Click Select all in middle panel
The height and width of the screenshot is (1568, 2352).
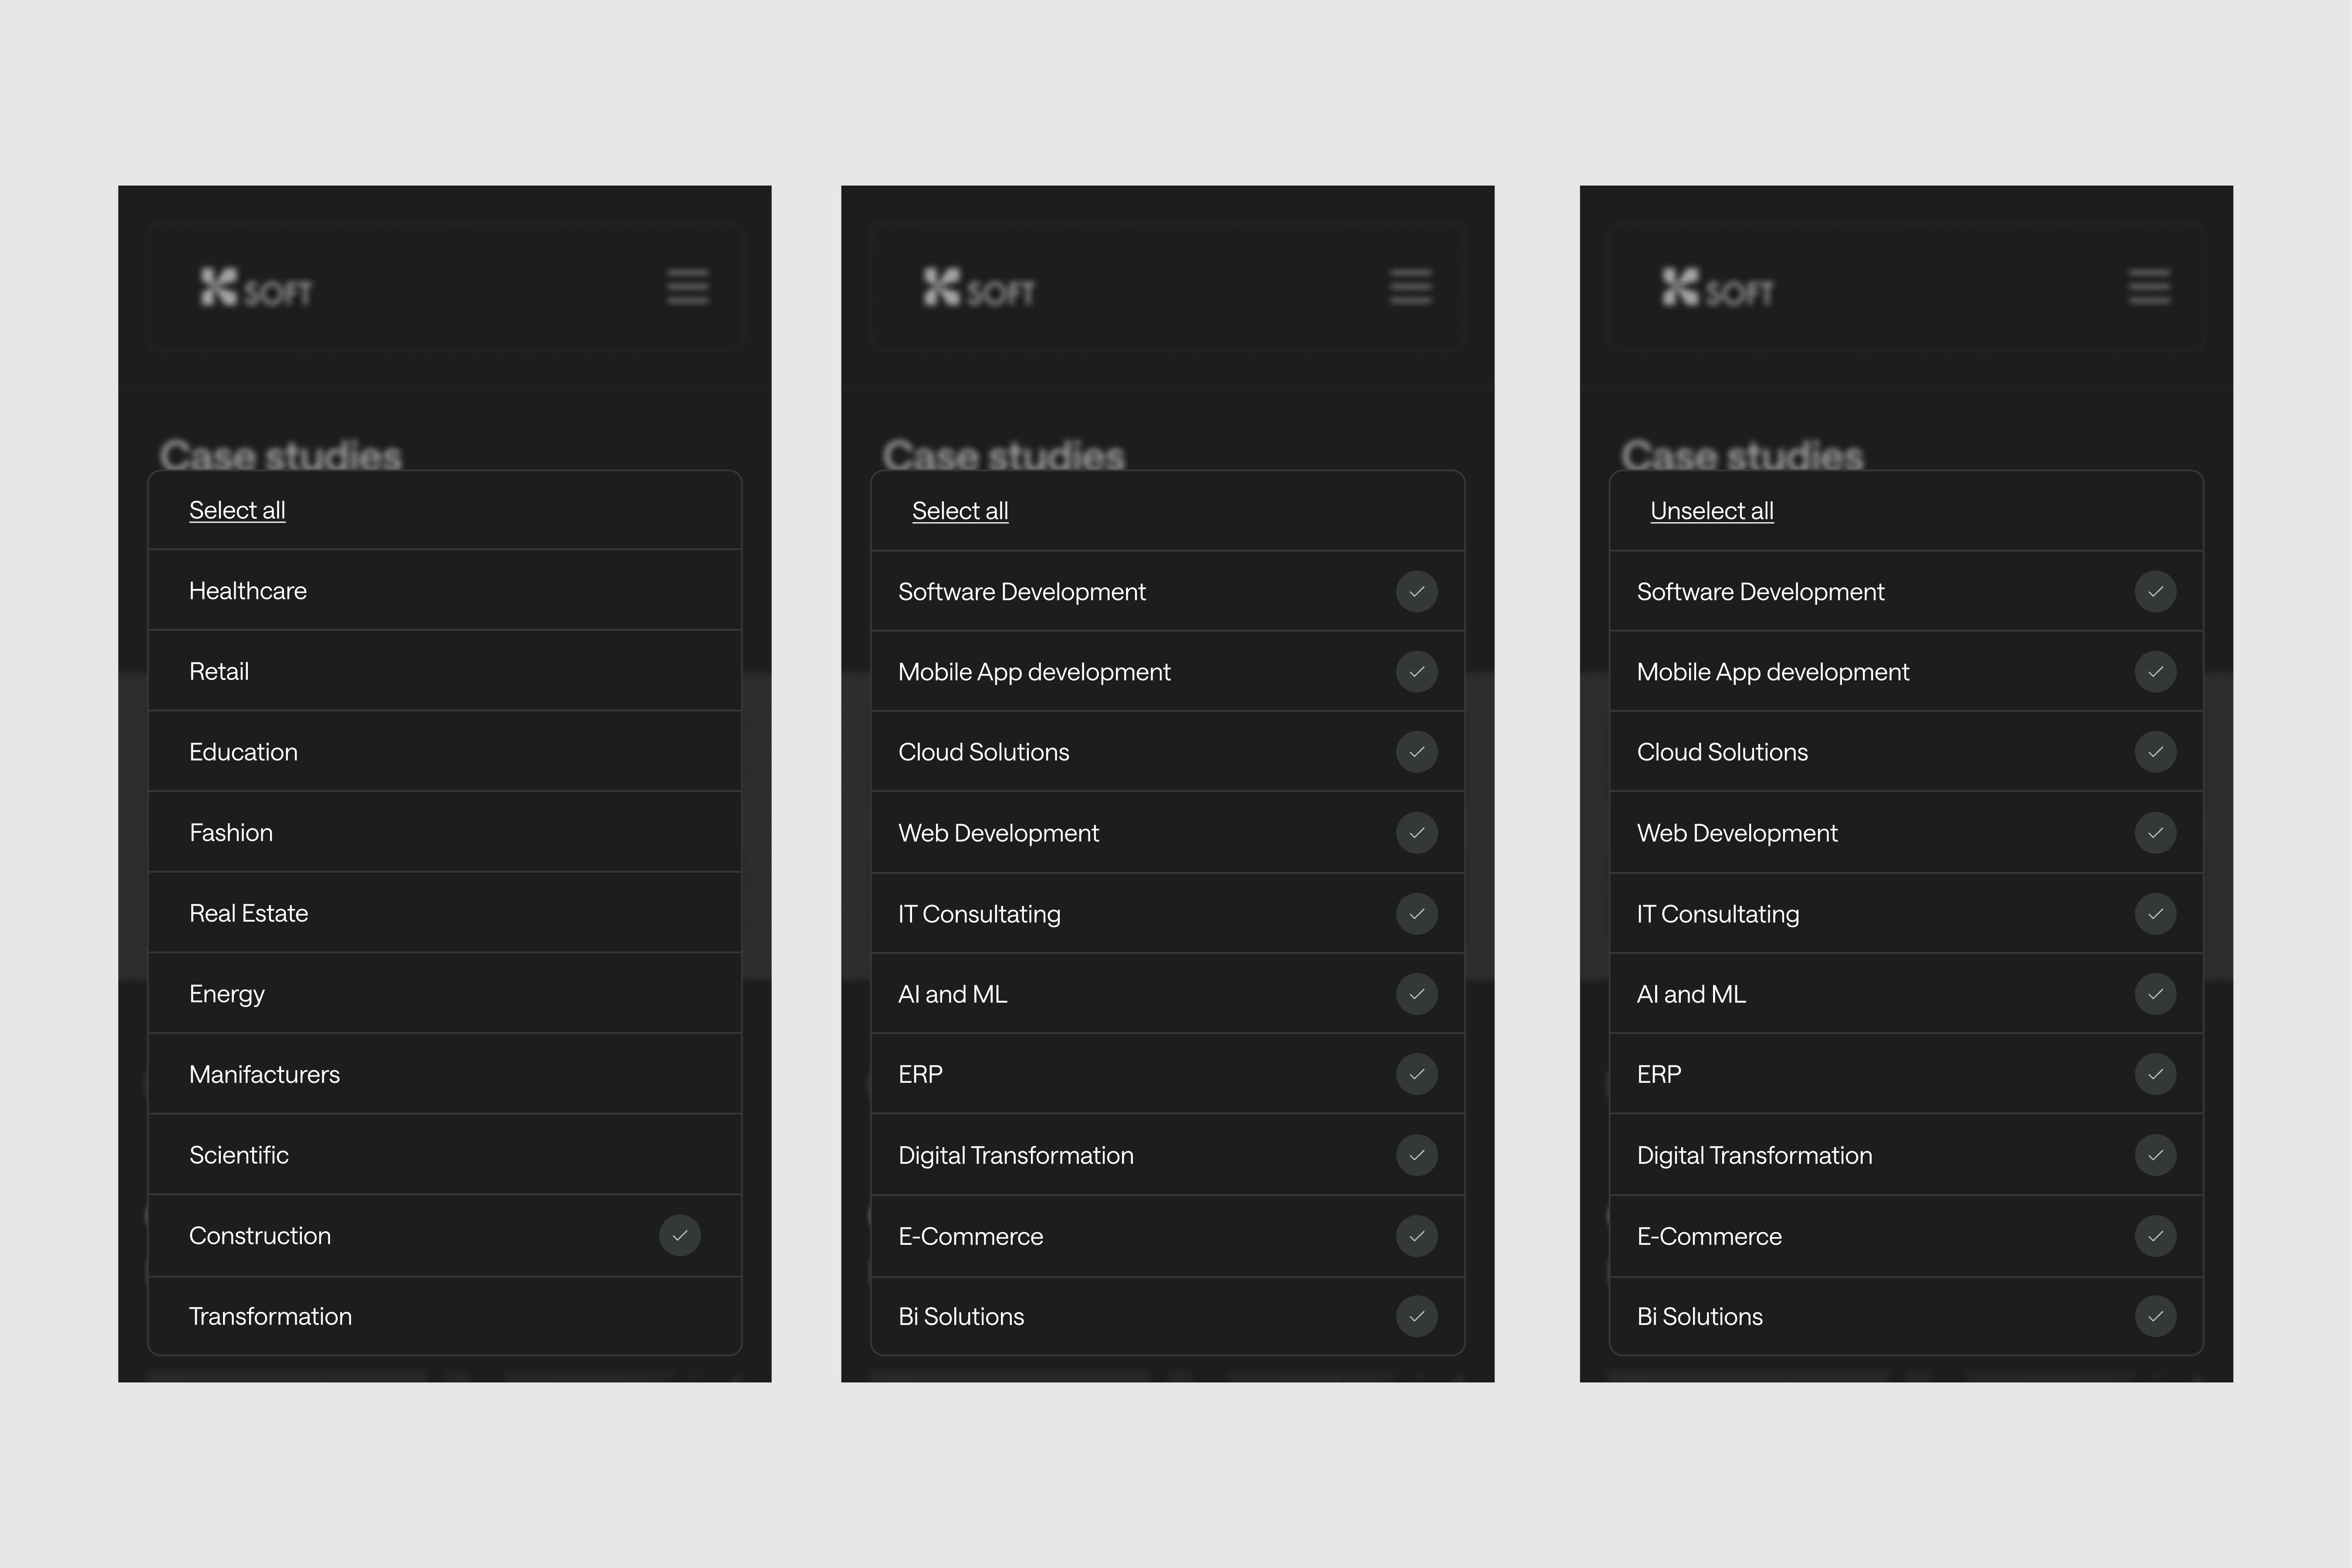tap(959, 511)
